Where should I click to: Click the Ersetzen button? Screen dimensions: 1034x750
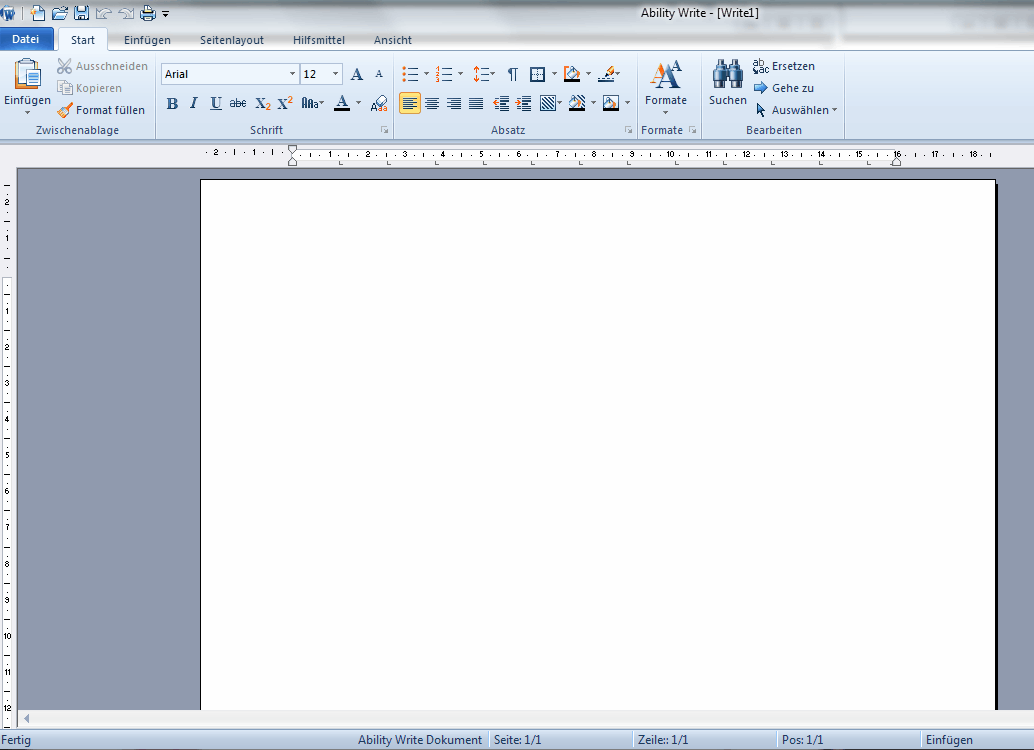tap(783, 66)
